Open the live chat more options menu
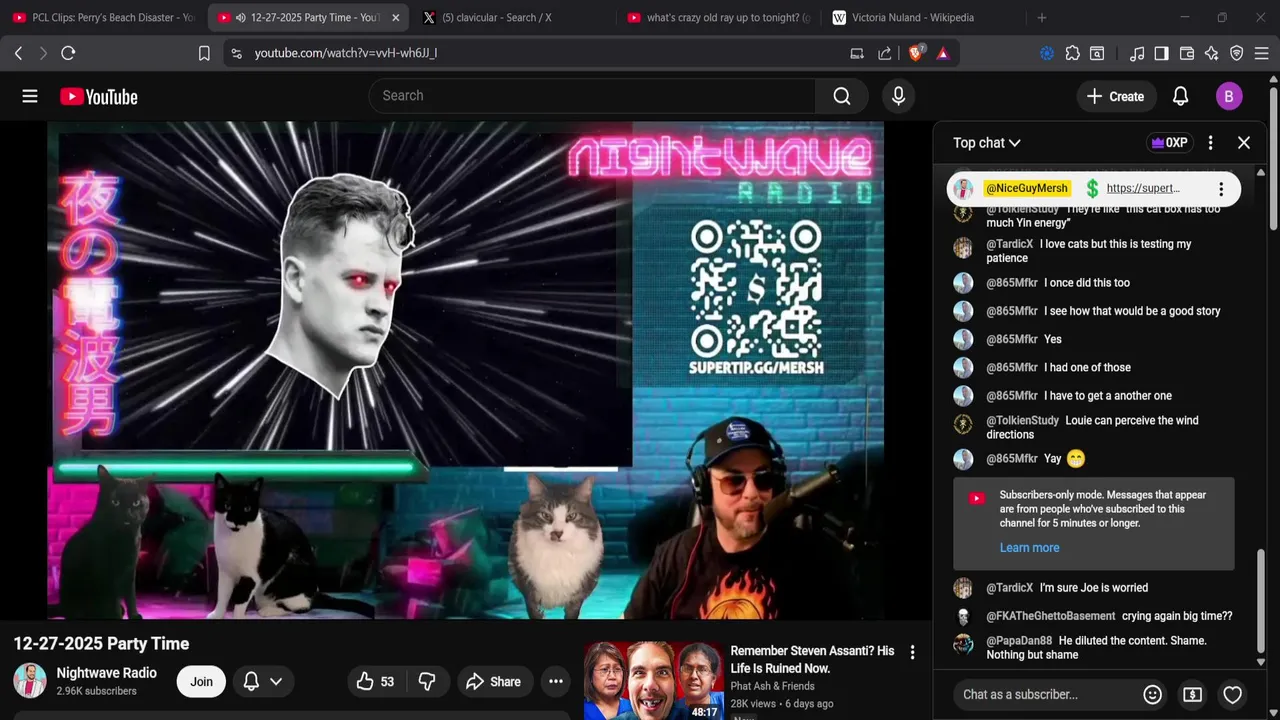 [x=1210, y=143]
